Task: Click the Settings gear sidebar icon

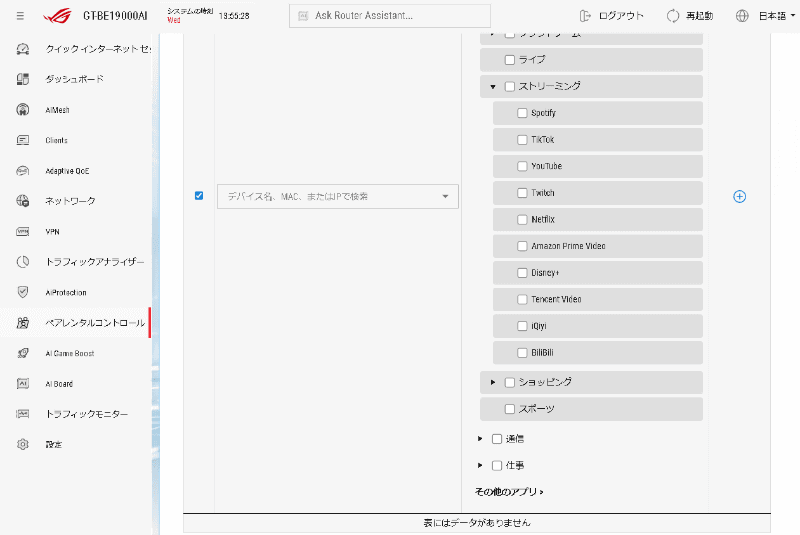Action: (x=22, y=444)
